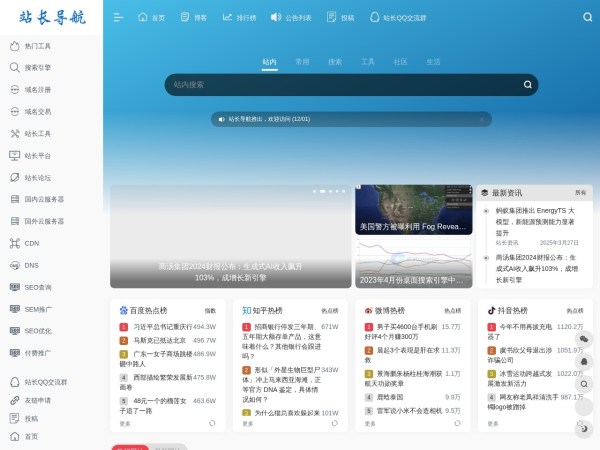
Task: Refresh the 微博热搜 list
Action: pyautogui.click(x=457, y=423)
